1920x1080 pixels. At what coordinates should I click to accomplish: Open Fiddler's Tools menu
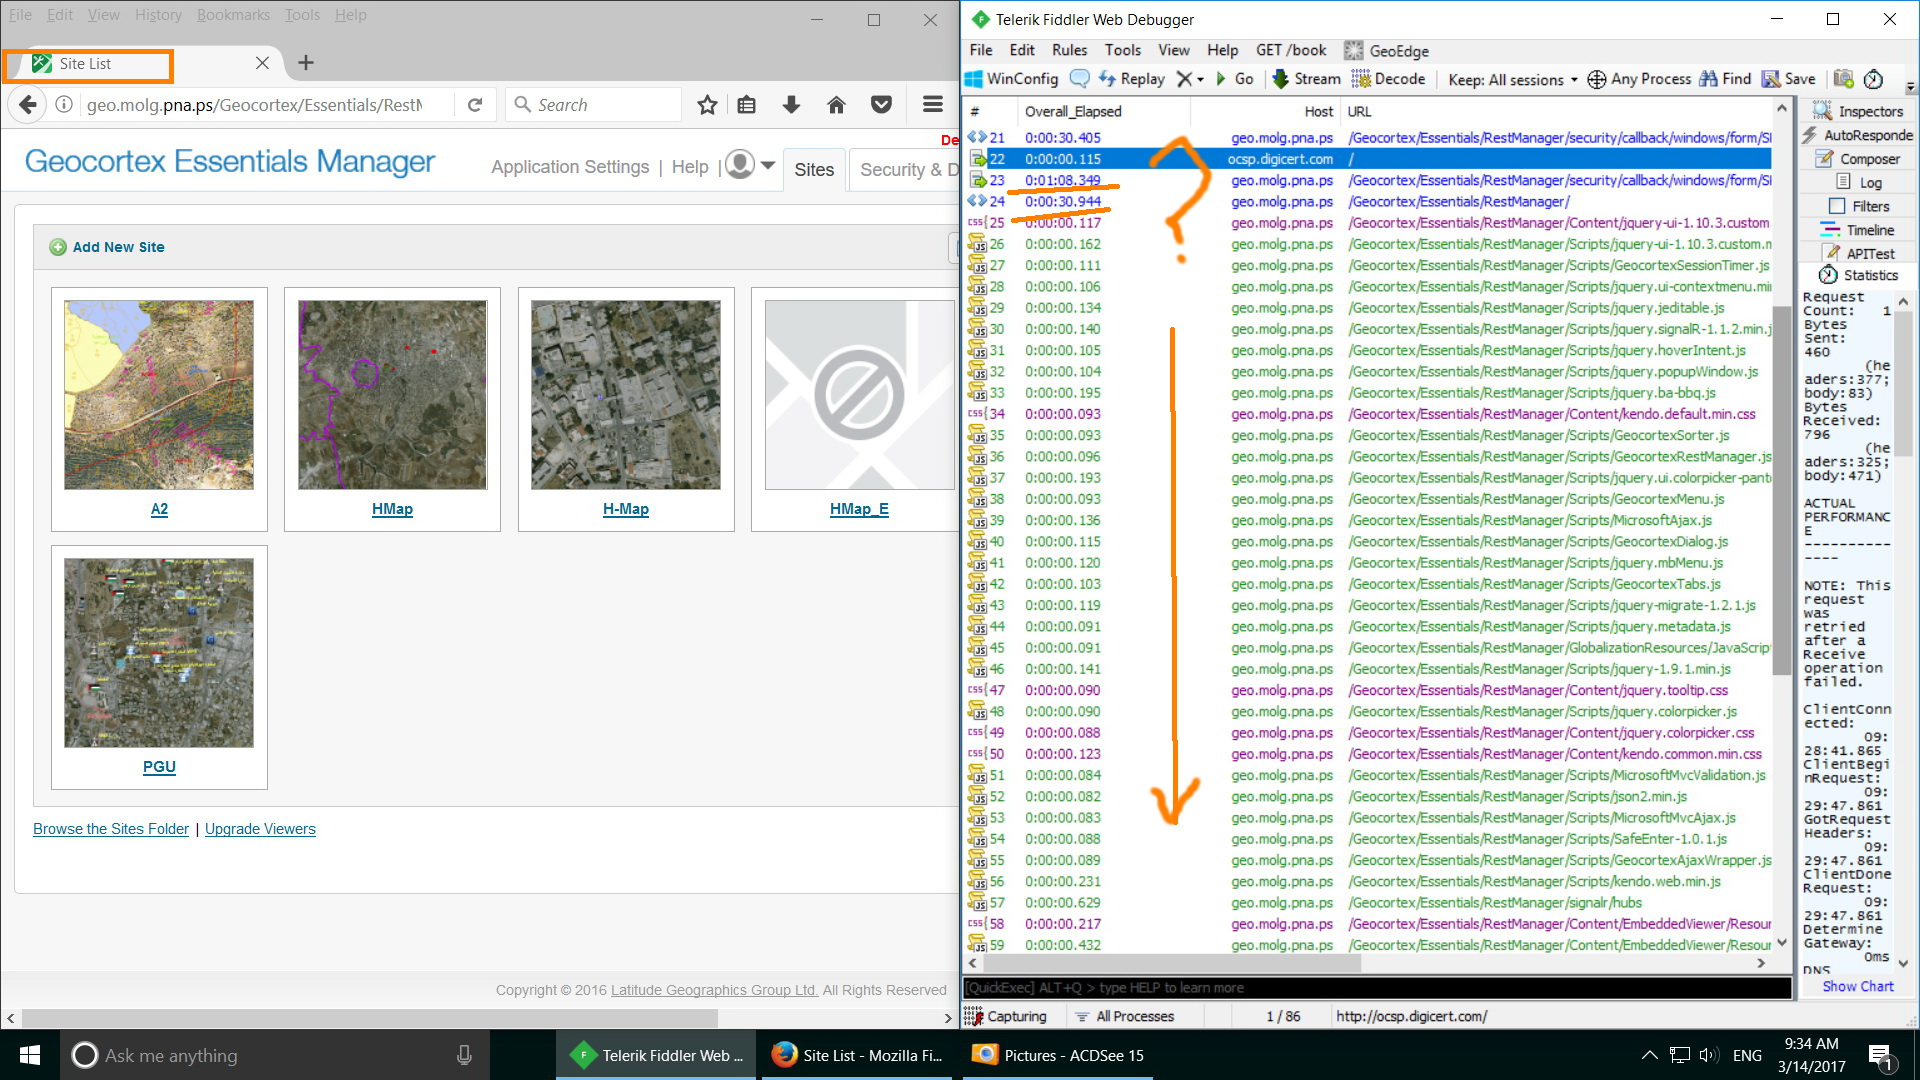1122,50
